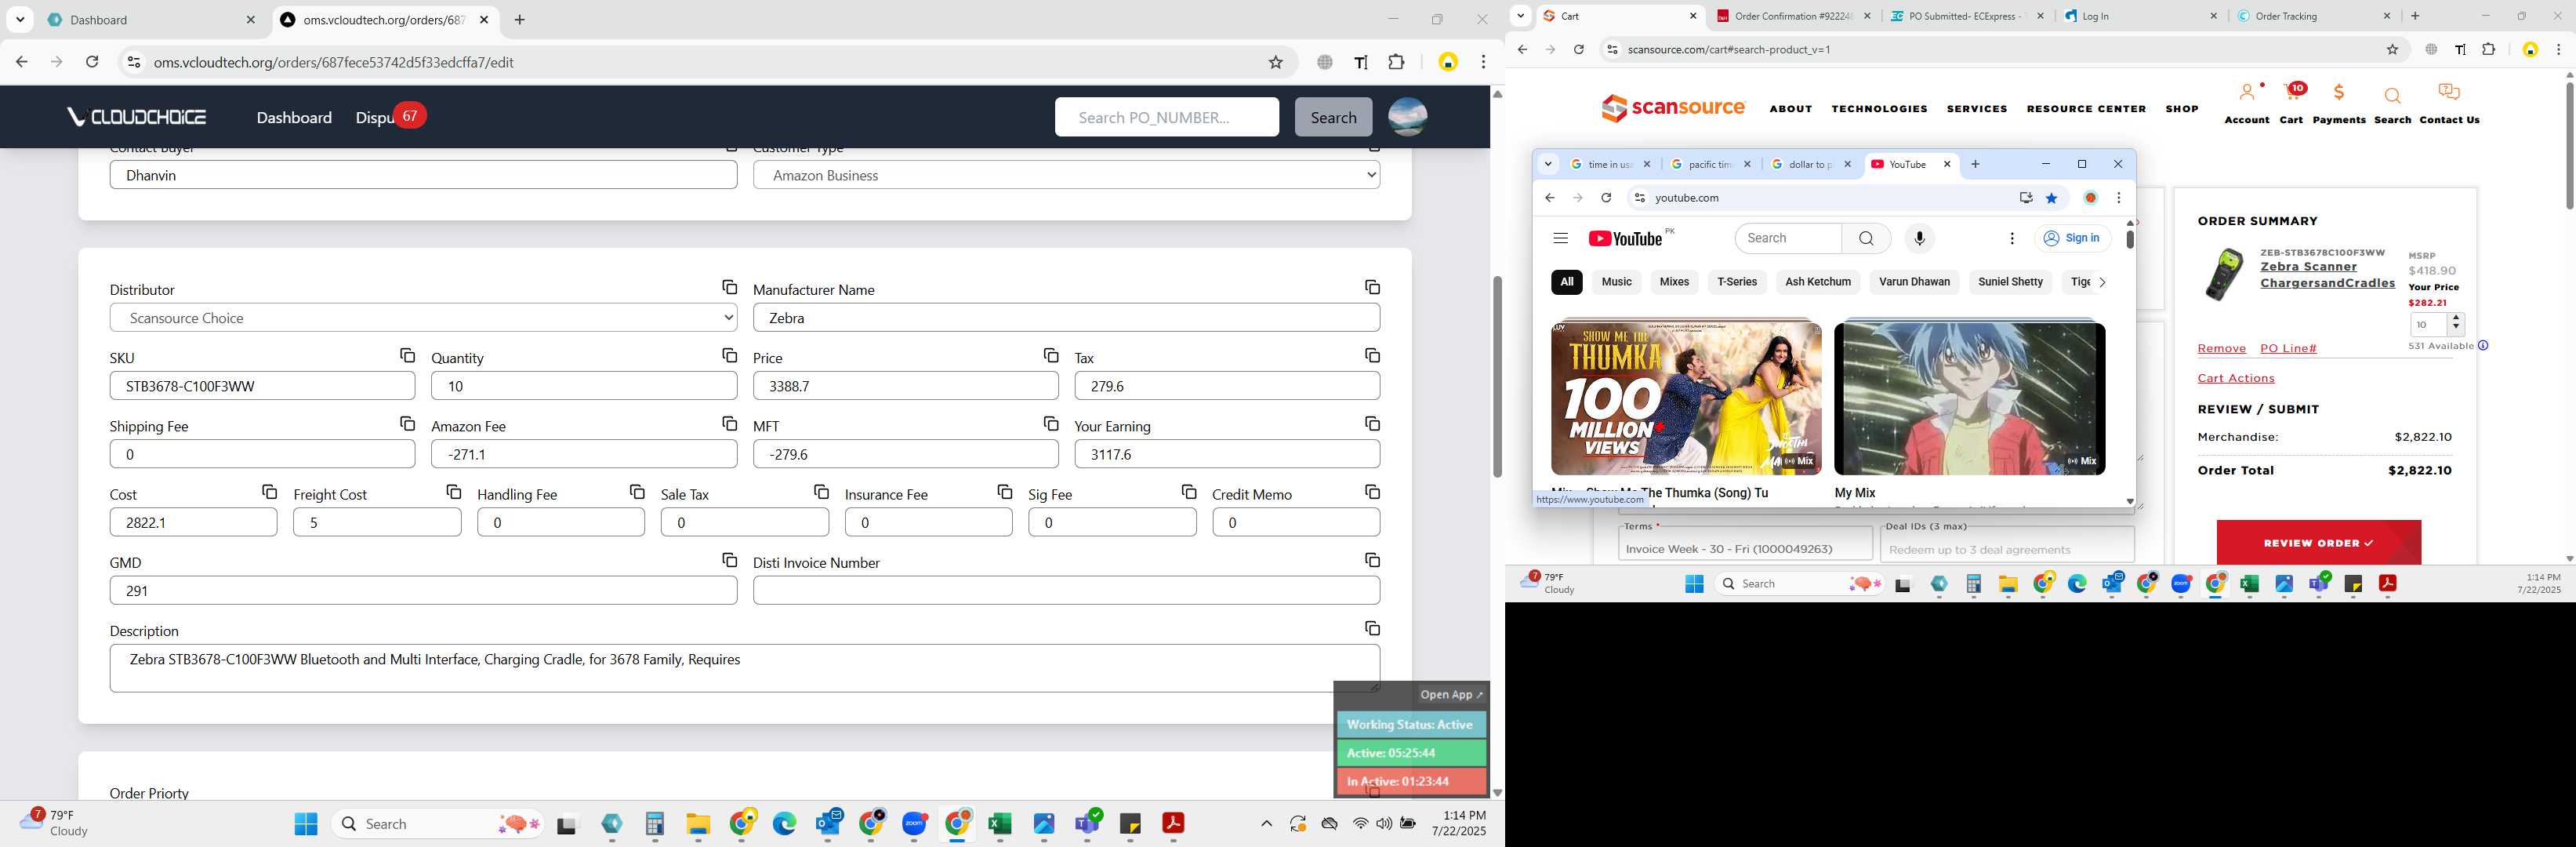Copy the Cost field value
Viewport: 2576px width, 847px height.
[x=269, y=492]
